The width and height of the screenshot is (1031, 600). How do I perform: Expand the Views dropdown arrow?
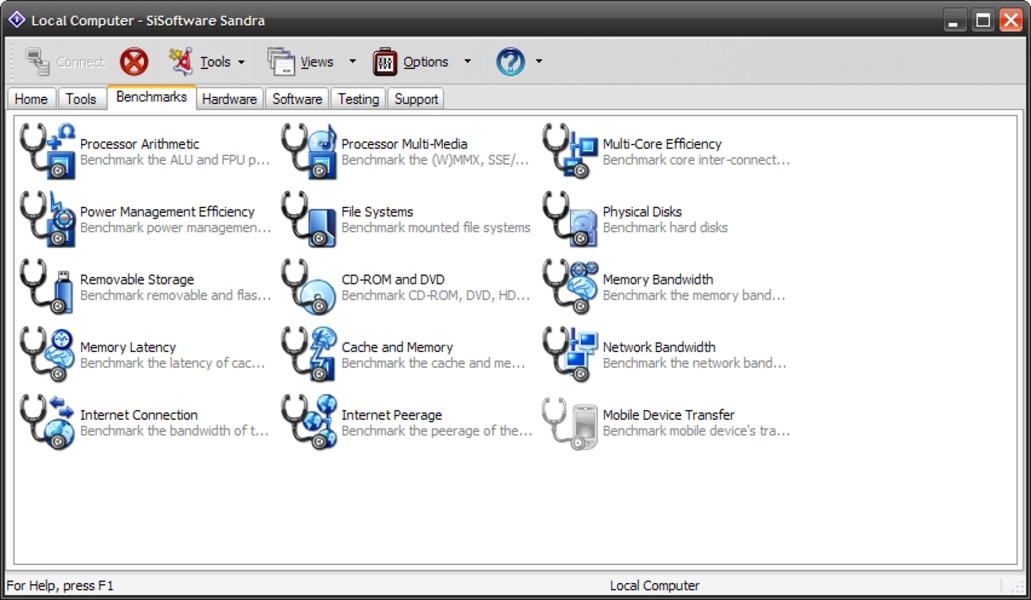coord(352,62)
